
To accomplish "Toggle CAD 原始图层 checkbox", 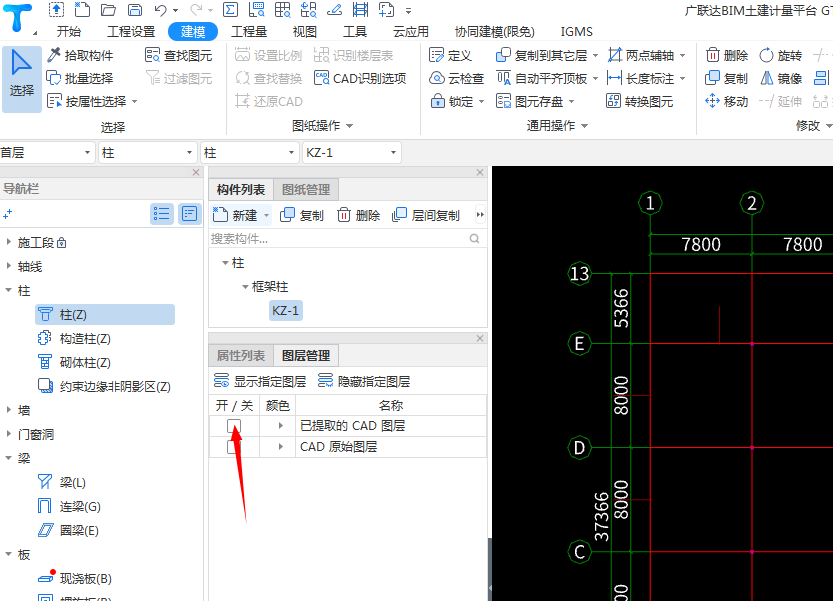I will coord(234,447).
